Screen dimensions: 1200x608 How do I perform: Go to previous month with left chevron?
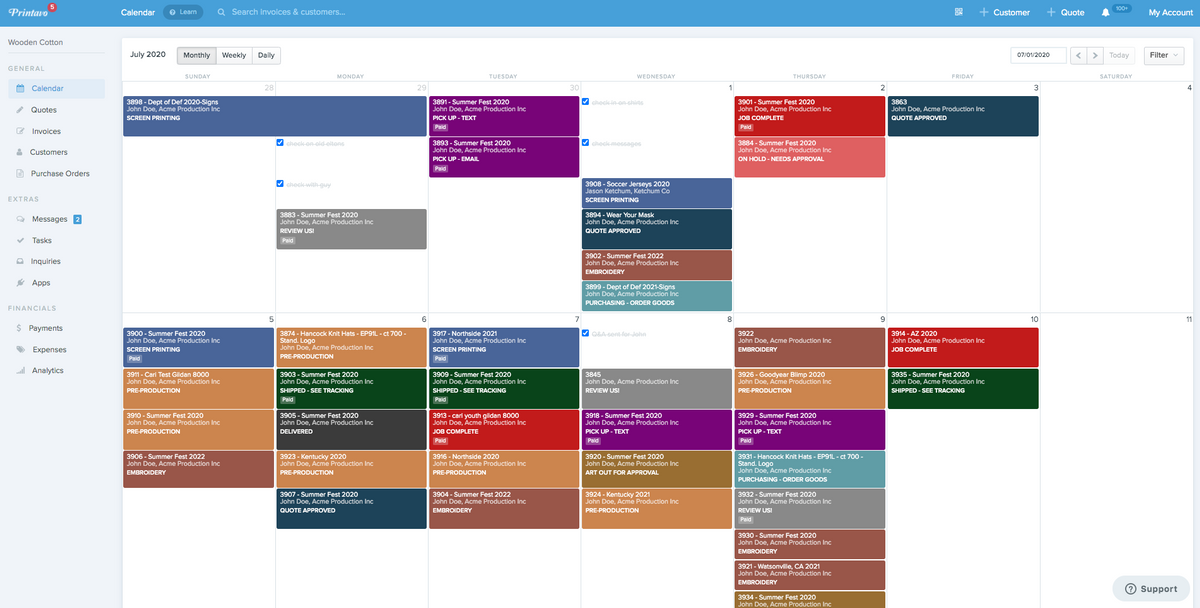pos(1078,56)
